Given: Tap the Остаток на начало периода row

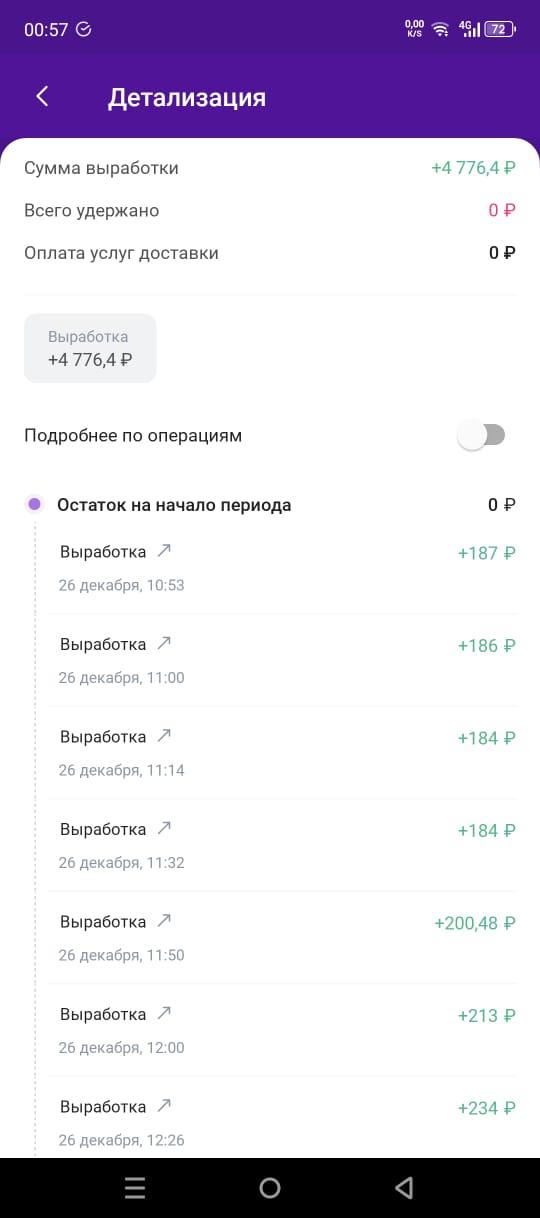Looking at the screenshot, I should tap(270, 505).
